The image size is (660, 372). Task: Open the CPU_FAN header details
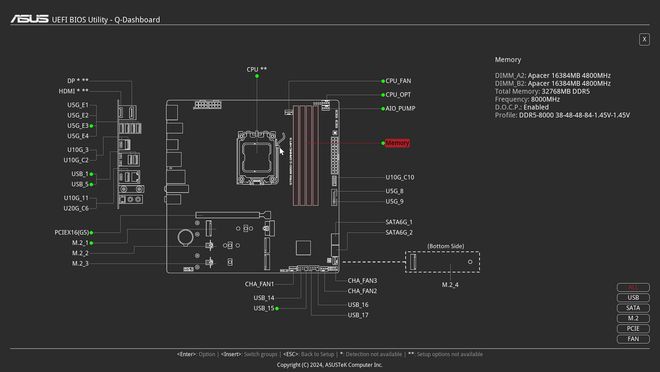398,81
